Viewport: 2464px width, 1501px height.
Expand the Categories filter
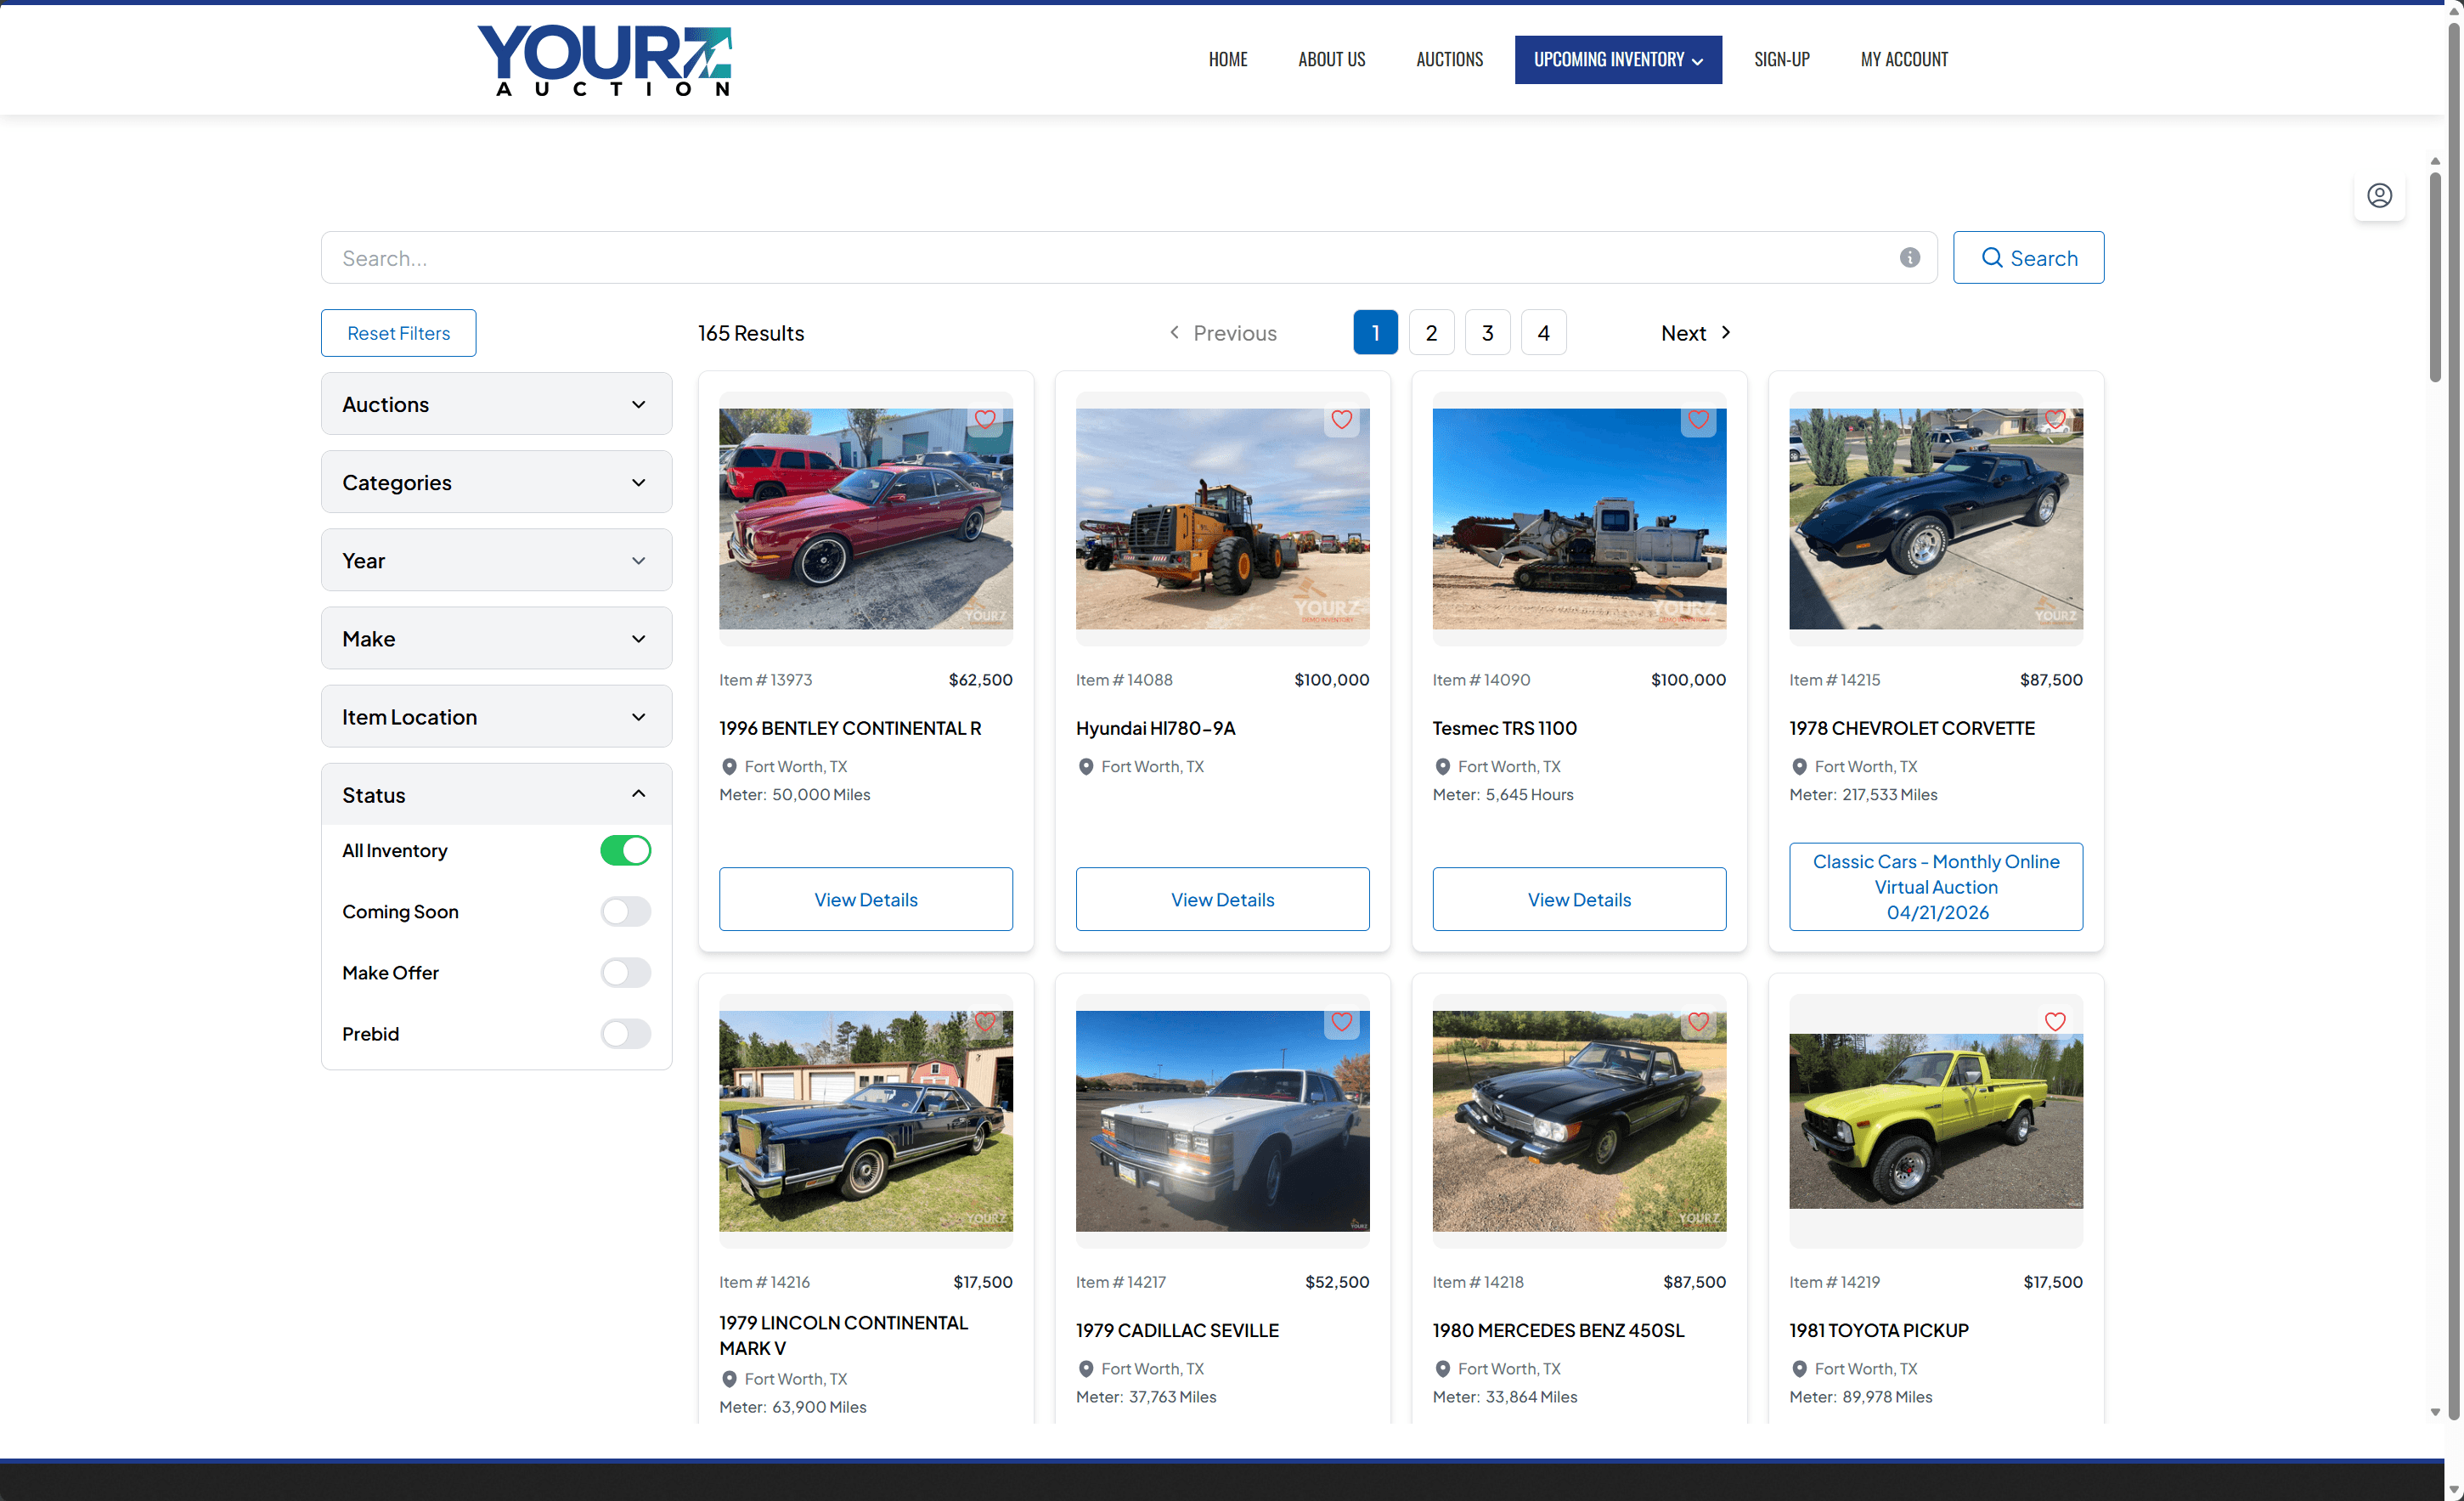click(x=496, y=482)
